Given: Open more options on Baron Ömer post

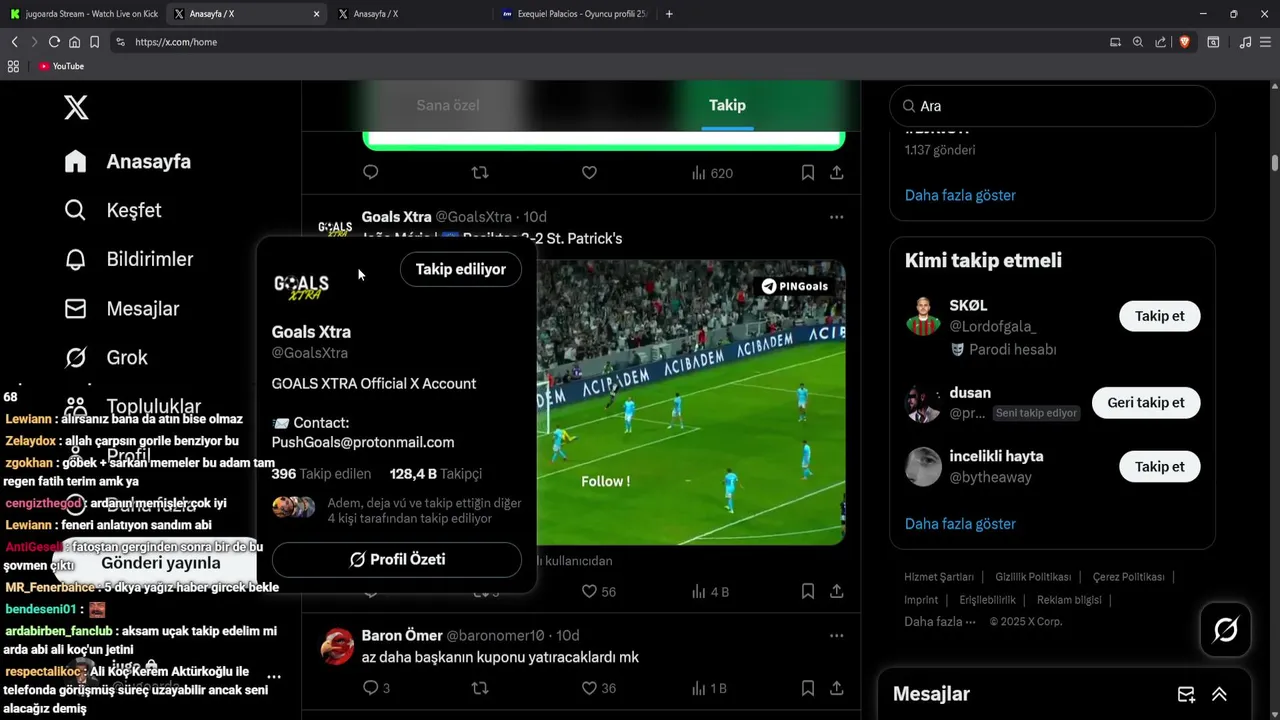Looking at the screenshot, I should coord(836,636).
